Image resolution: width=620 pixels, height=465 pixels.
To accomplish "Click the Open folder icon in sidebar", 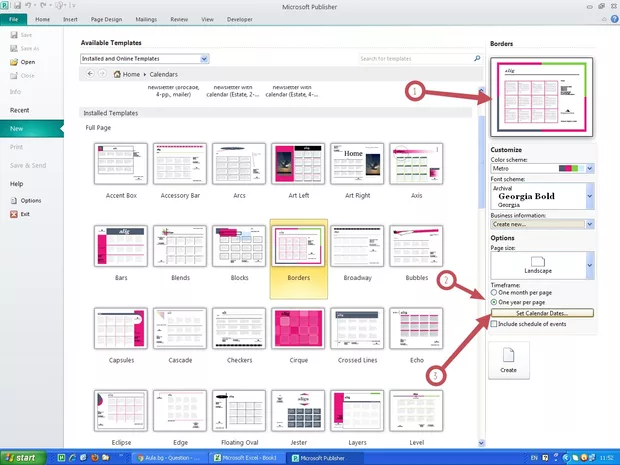I will click(x=14, y=62).
